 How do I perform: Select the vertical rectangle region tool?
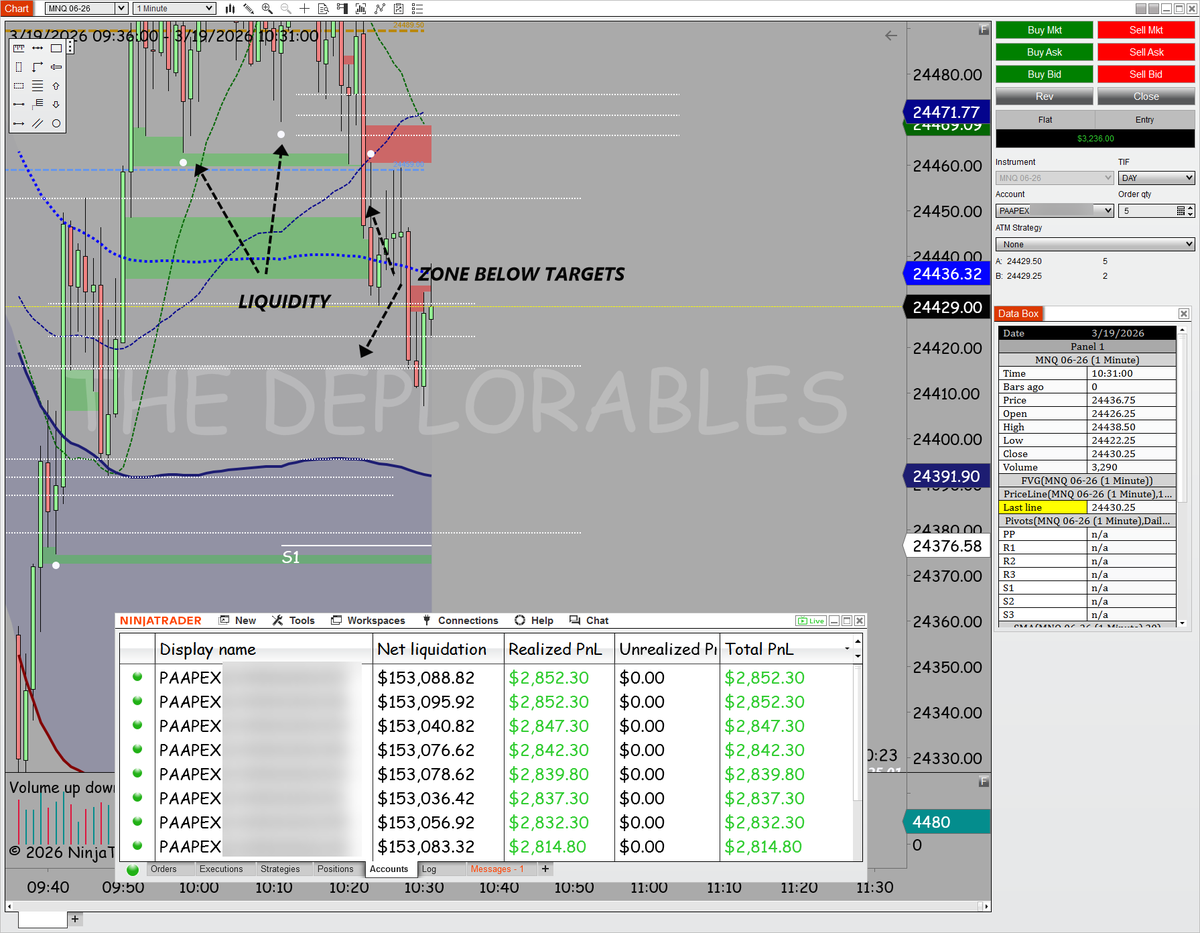point(18,66)
